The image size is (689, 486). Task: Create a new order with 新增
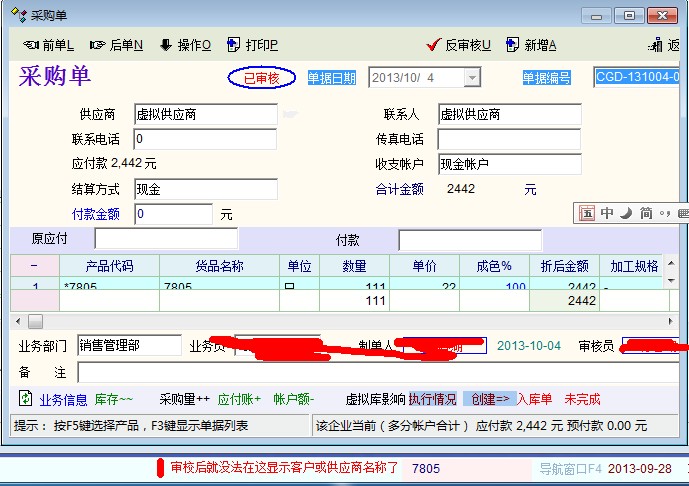tap(532, 45)
